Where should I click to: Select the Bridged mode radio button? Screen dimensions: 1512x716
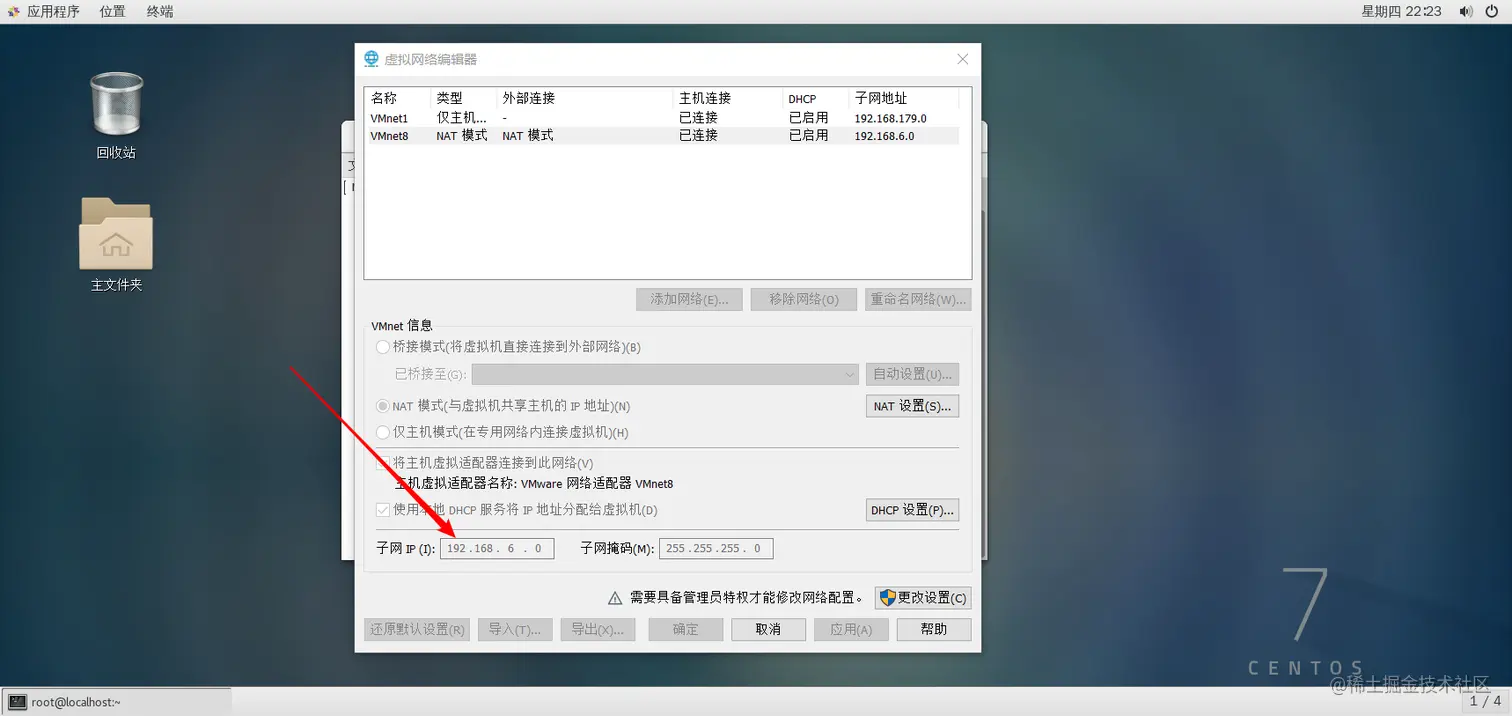point(383,347)
